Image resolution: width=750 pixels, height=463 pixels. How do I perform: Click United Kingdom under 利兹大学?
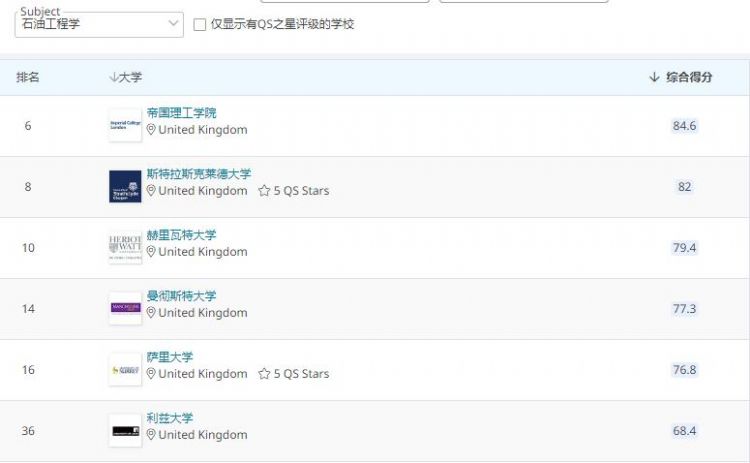click(x=203, y=435)
